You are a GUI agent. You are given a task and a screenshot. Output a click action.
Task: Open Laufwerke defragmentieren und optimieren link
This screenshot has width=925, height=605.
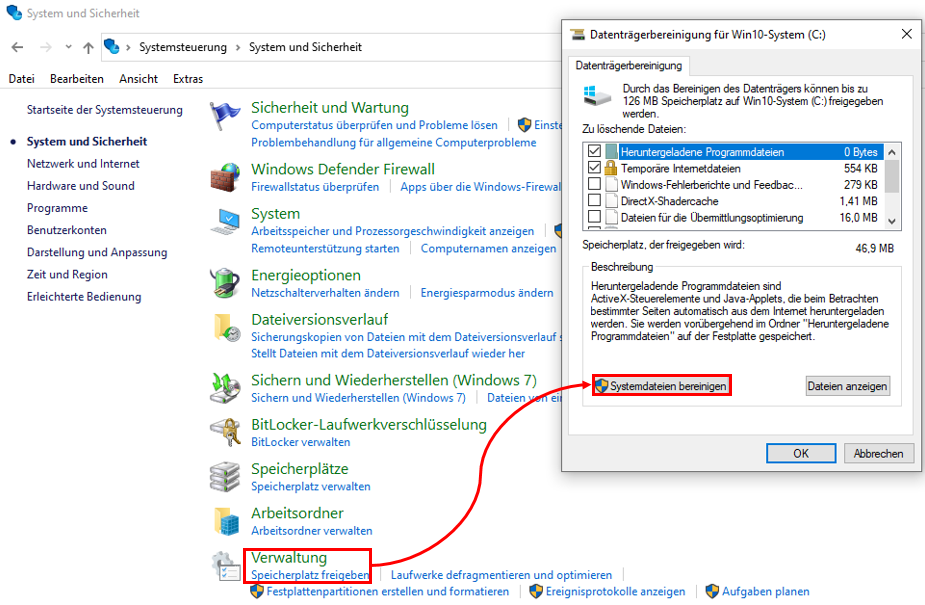[x=501, y=575]
